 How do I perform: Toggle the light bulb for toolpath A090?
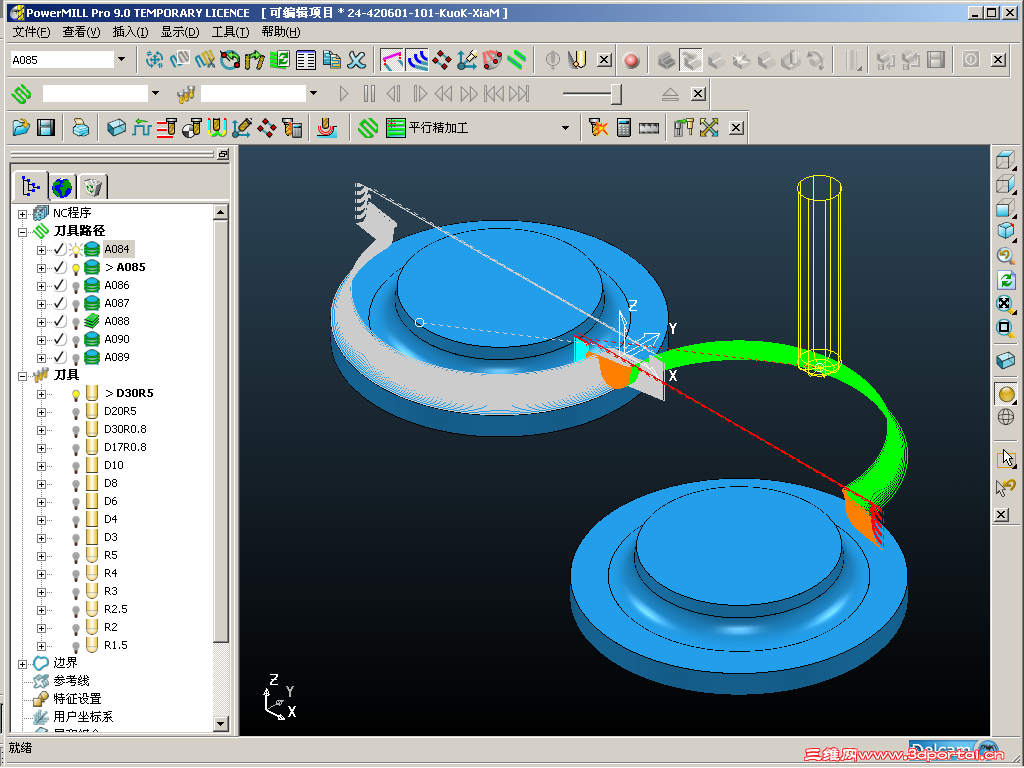tap(76, 340)
